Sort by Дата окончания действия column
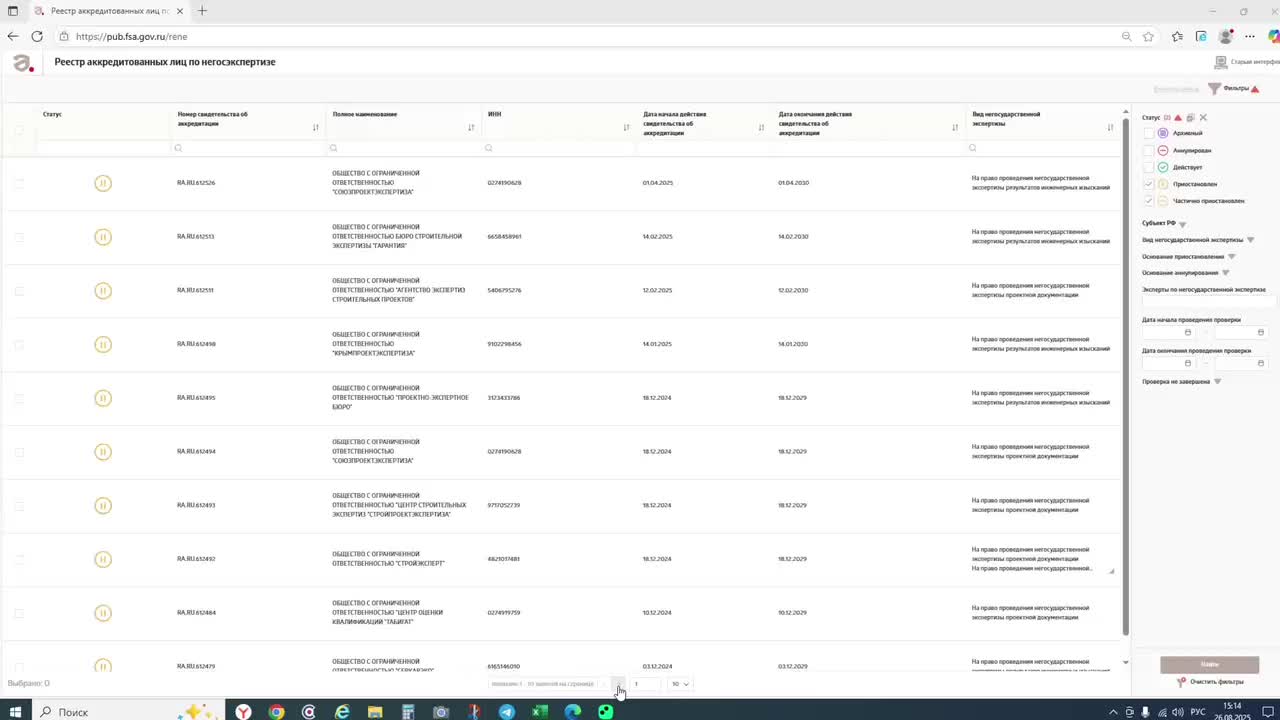The height and width of the screenshot is (720, 1280). pos(955,128)
